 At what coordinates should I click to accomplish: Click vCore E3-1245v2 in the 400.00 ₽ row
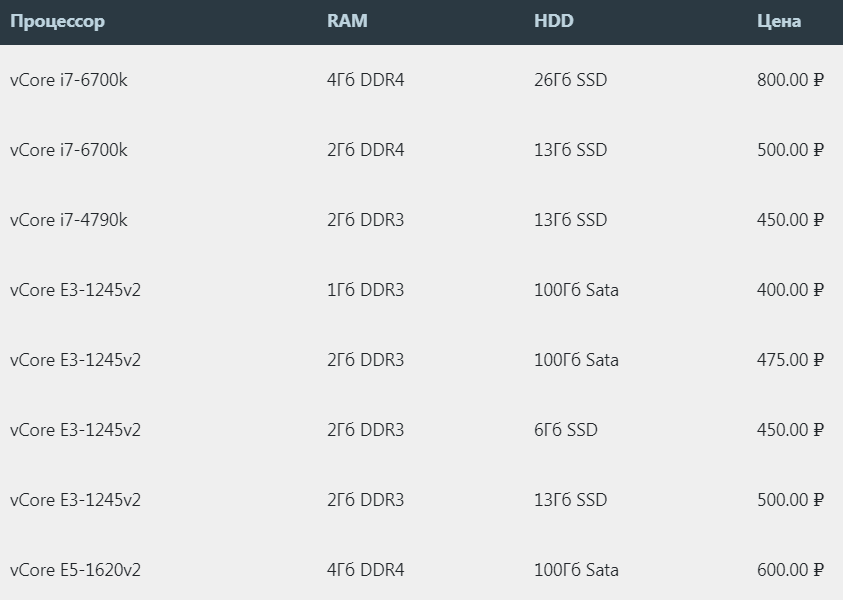point(75,290)
